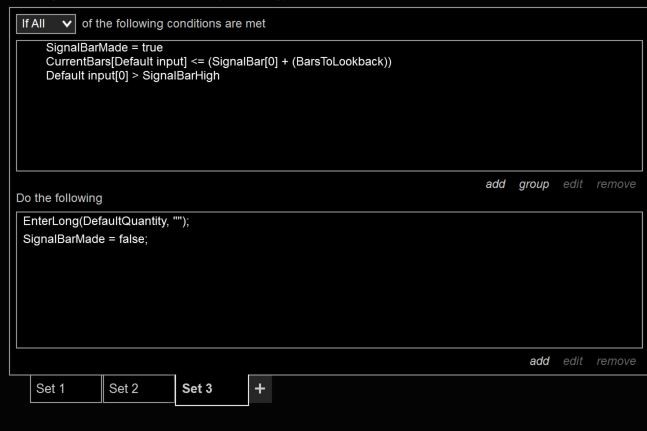Open the "If All" condition dropdown
Viewport: 647px width, 431px height.
click(46, 23)
